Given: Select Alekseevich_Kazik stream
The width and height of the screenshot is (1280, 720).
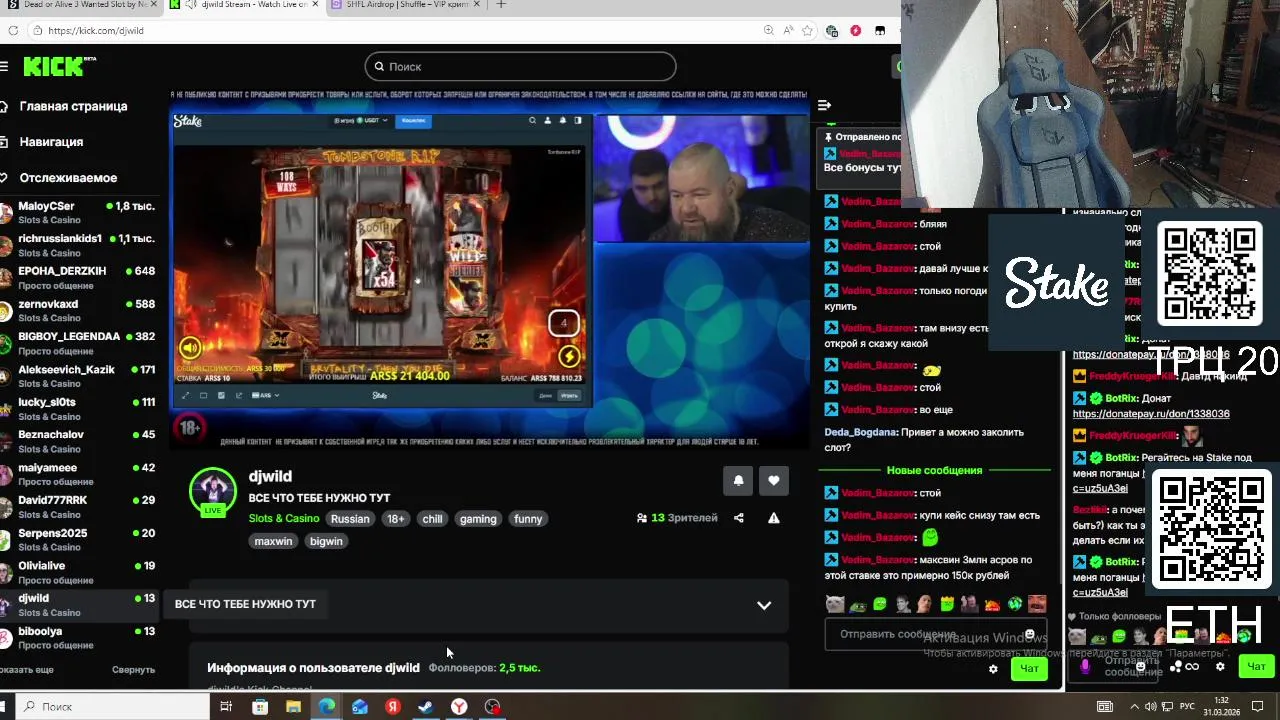Looking at the screenshot, I should (x=78, y=376).
